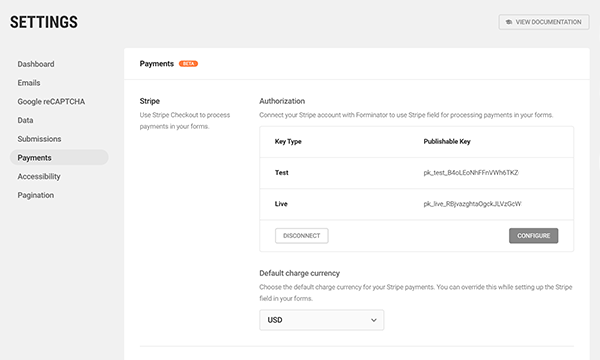This screenshot has height=360, width=600.
Task: Click the Configure Stripe button
Action: pyautogui.click(x=533, y=236)
